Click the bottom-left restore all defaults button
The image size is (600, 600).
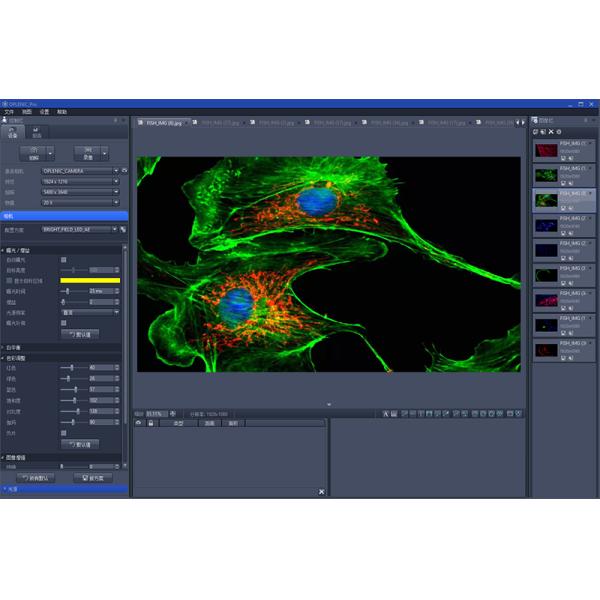36,478
